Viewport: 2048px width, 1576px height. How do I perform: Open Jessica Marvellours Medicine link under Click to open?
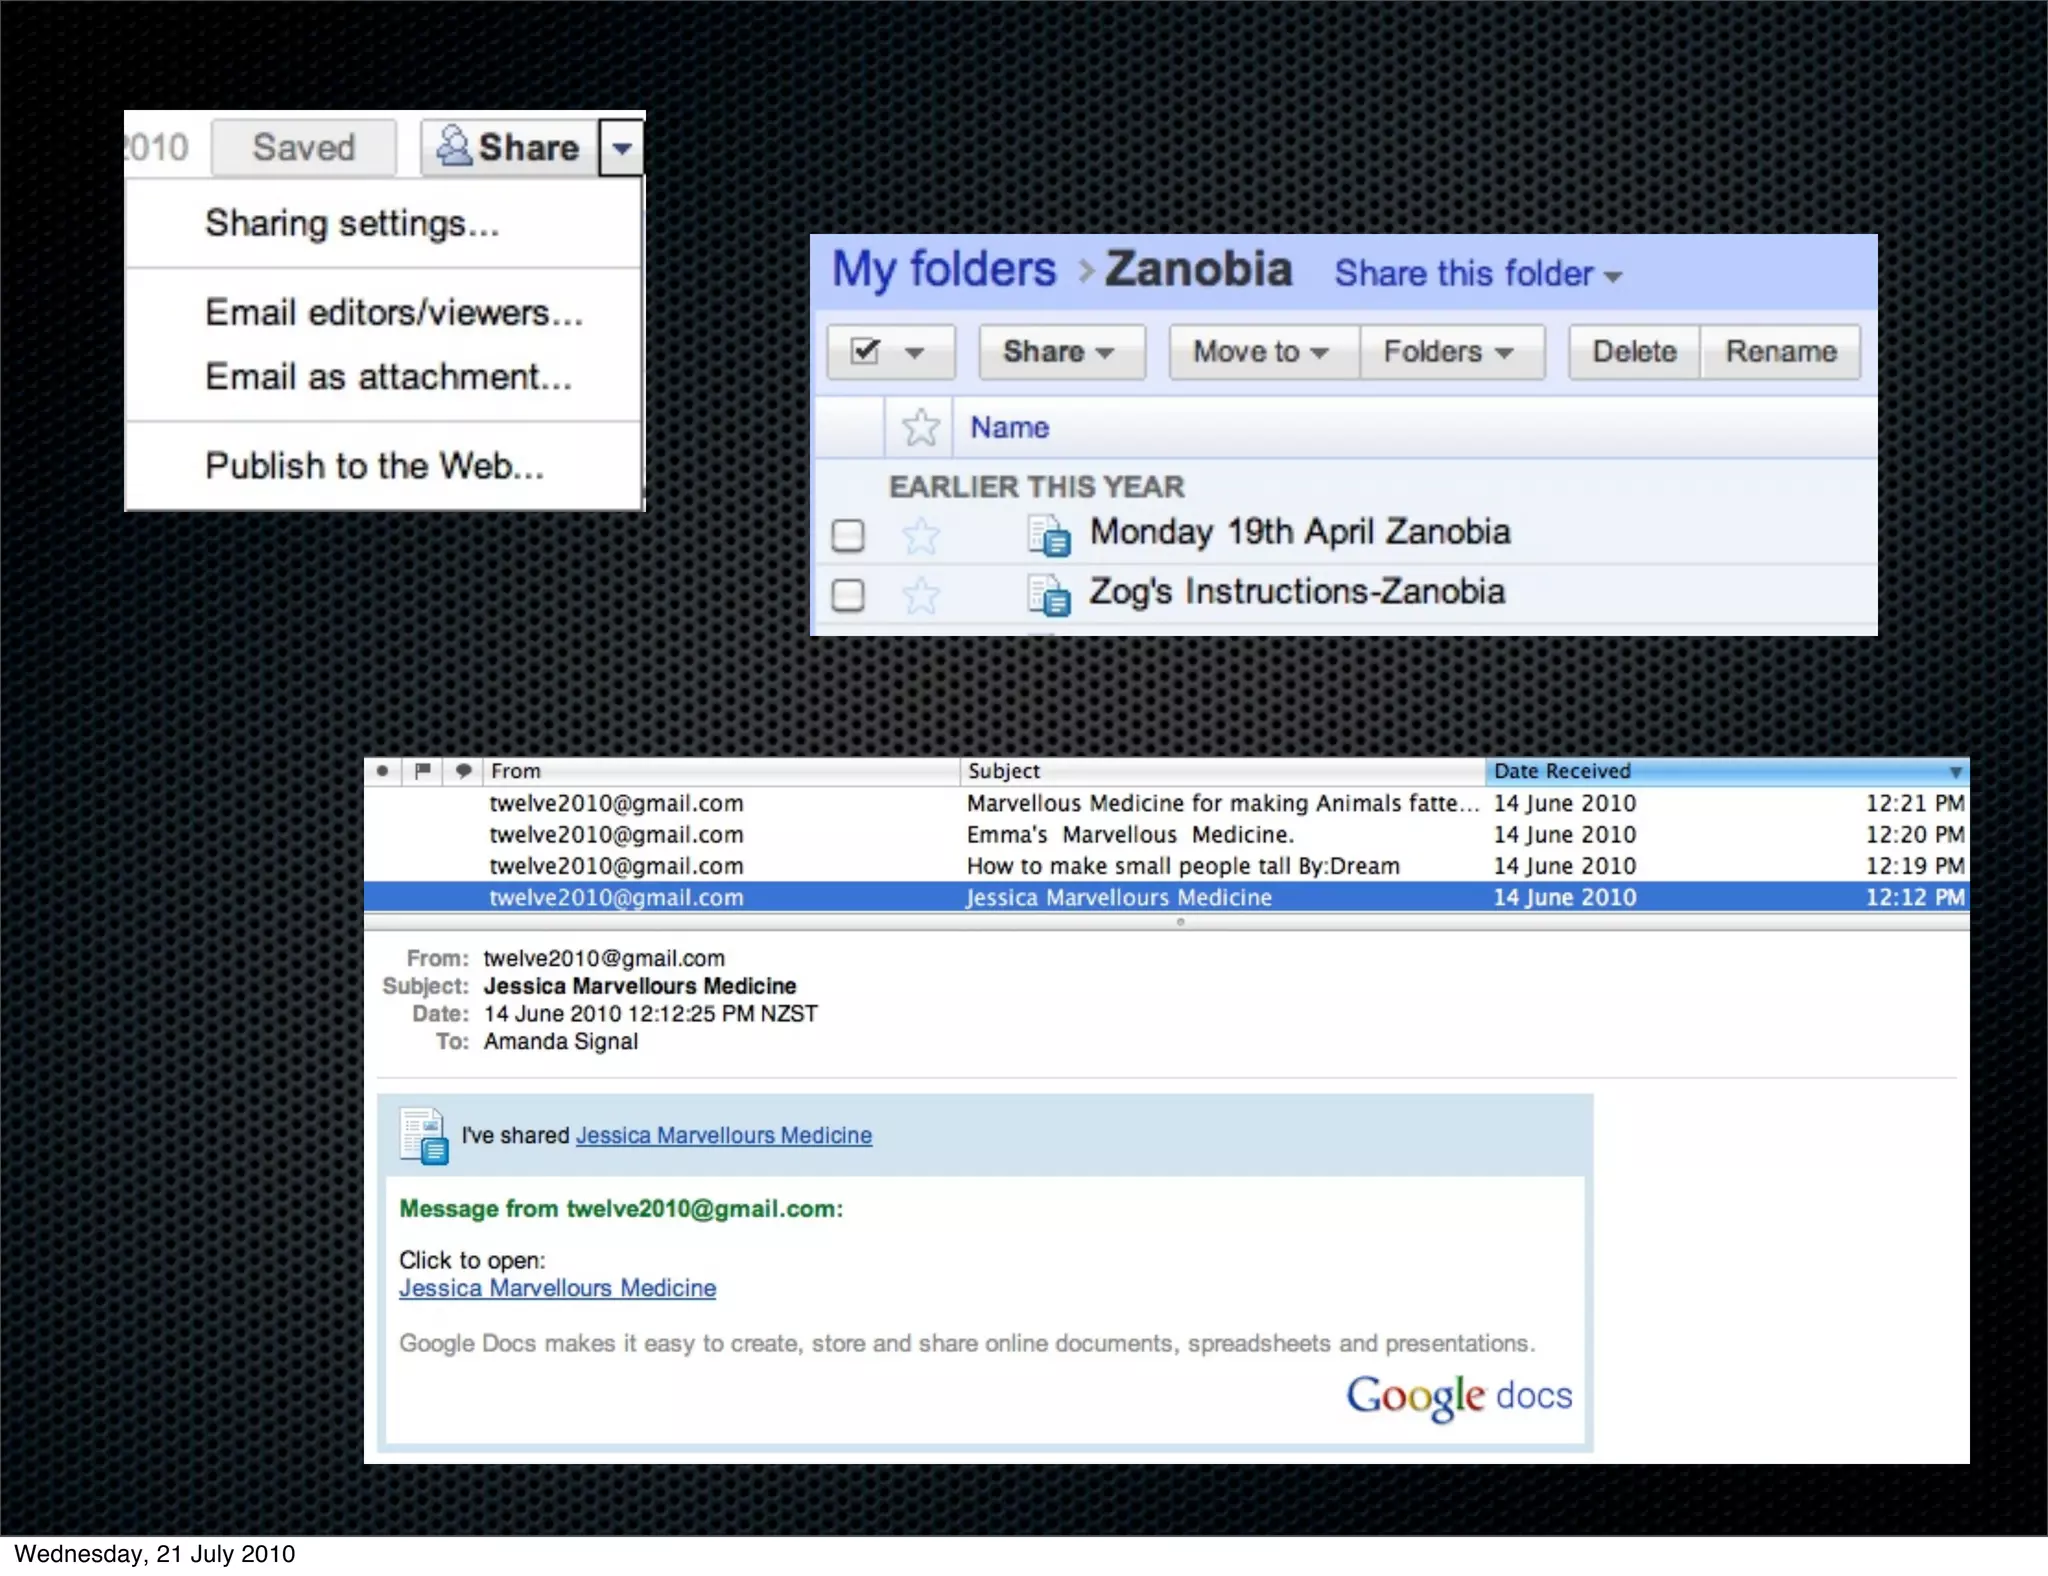[x=557, y=1288]
